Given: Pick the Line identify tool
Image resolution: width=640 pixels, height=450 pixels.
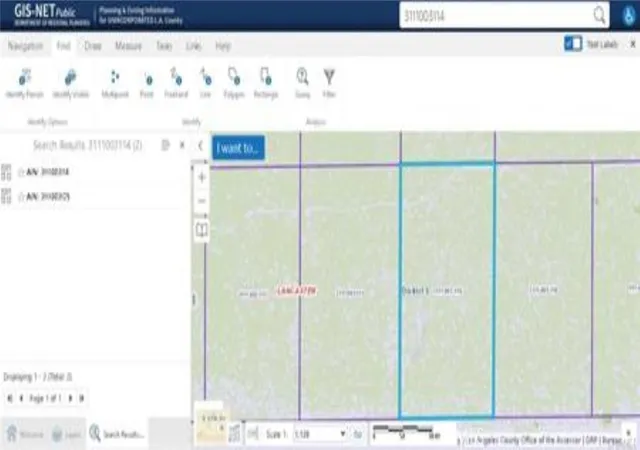Looking at the screenshot, I should click(x=205, y=83).
